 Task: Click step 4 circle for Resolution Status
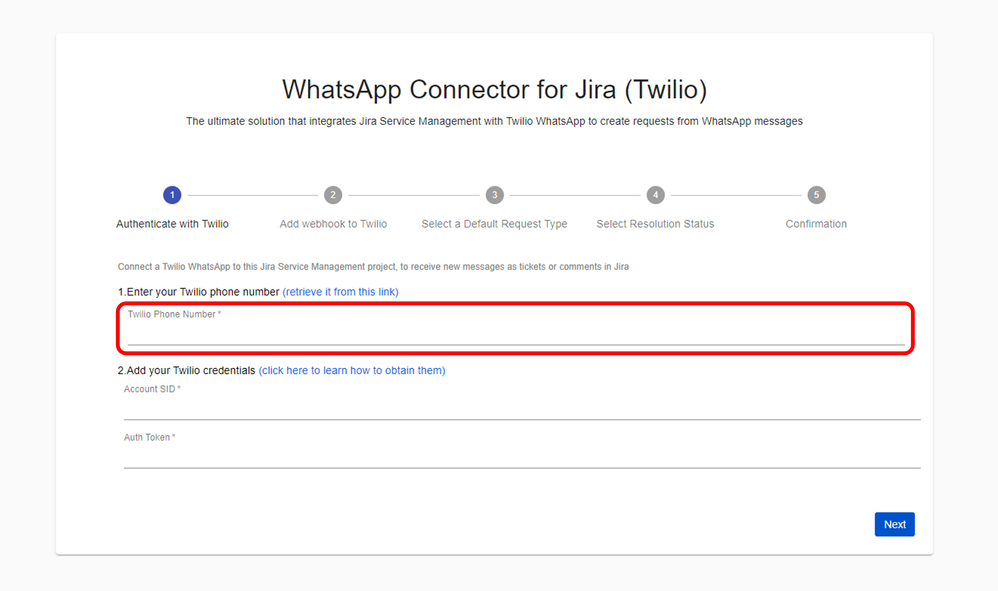[x=656, y=195]
